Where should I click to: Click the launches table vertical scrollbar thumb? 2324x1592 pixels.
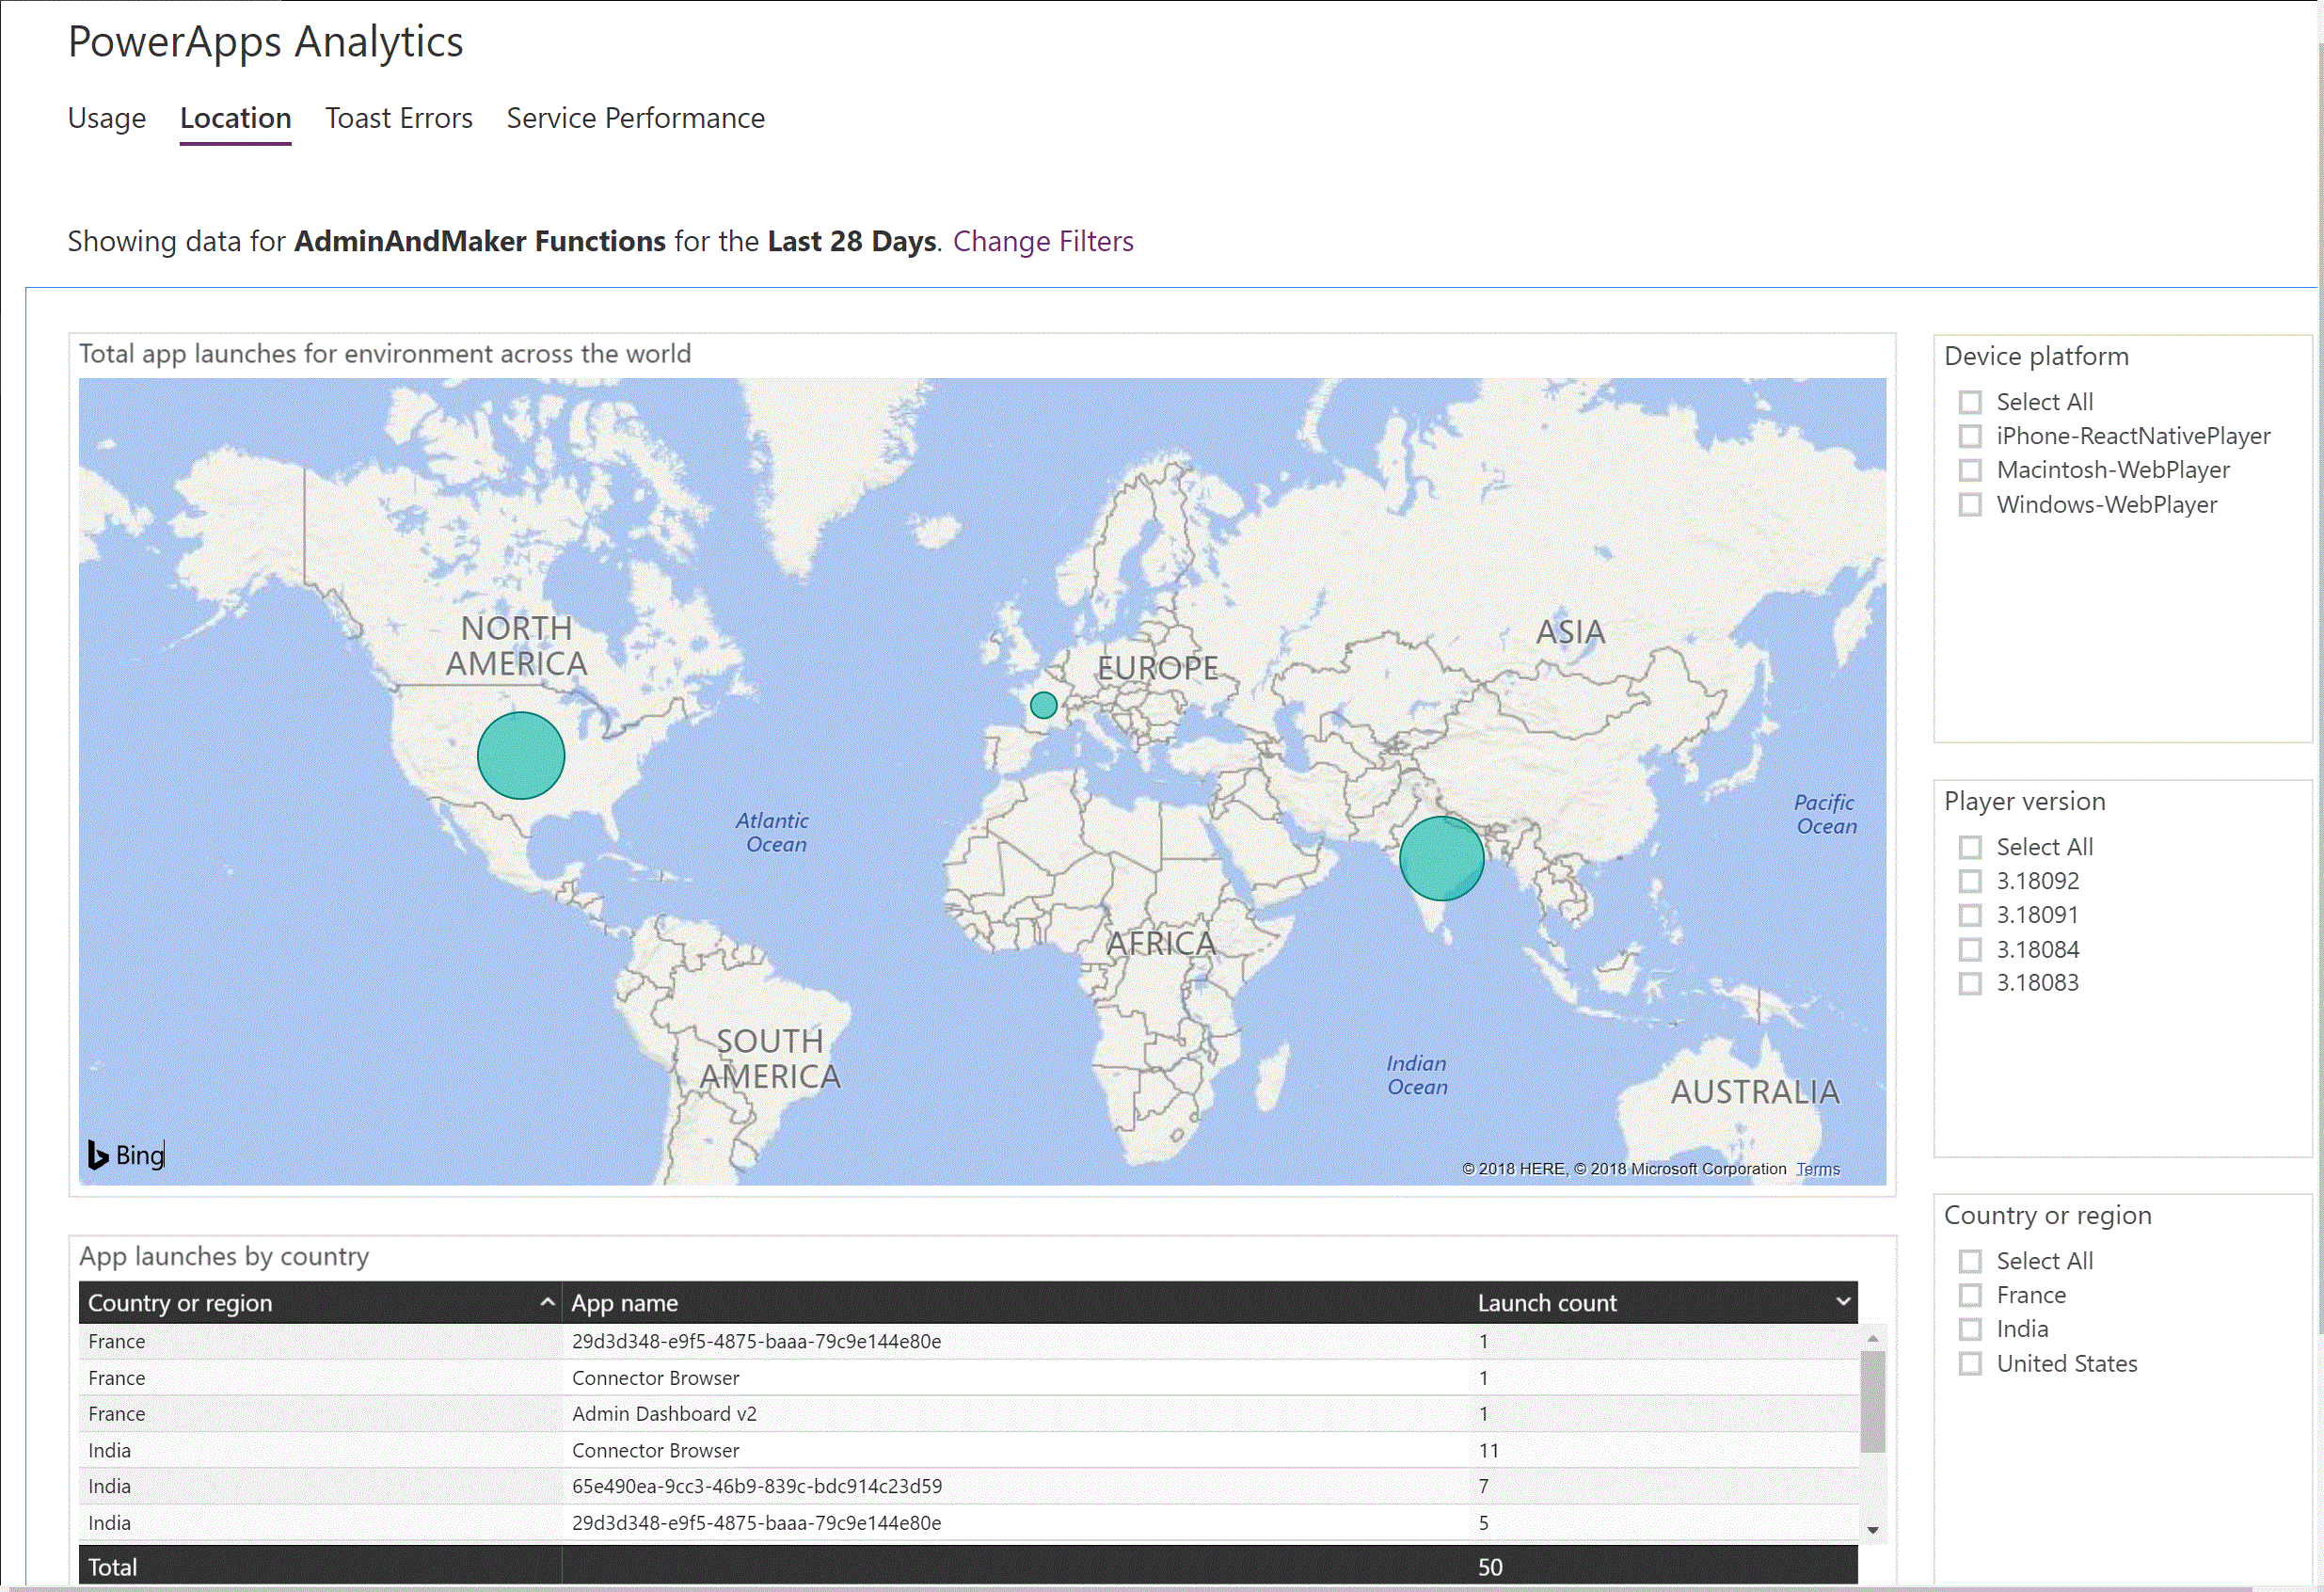(1872, 1400)
